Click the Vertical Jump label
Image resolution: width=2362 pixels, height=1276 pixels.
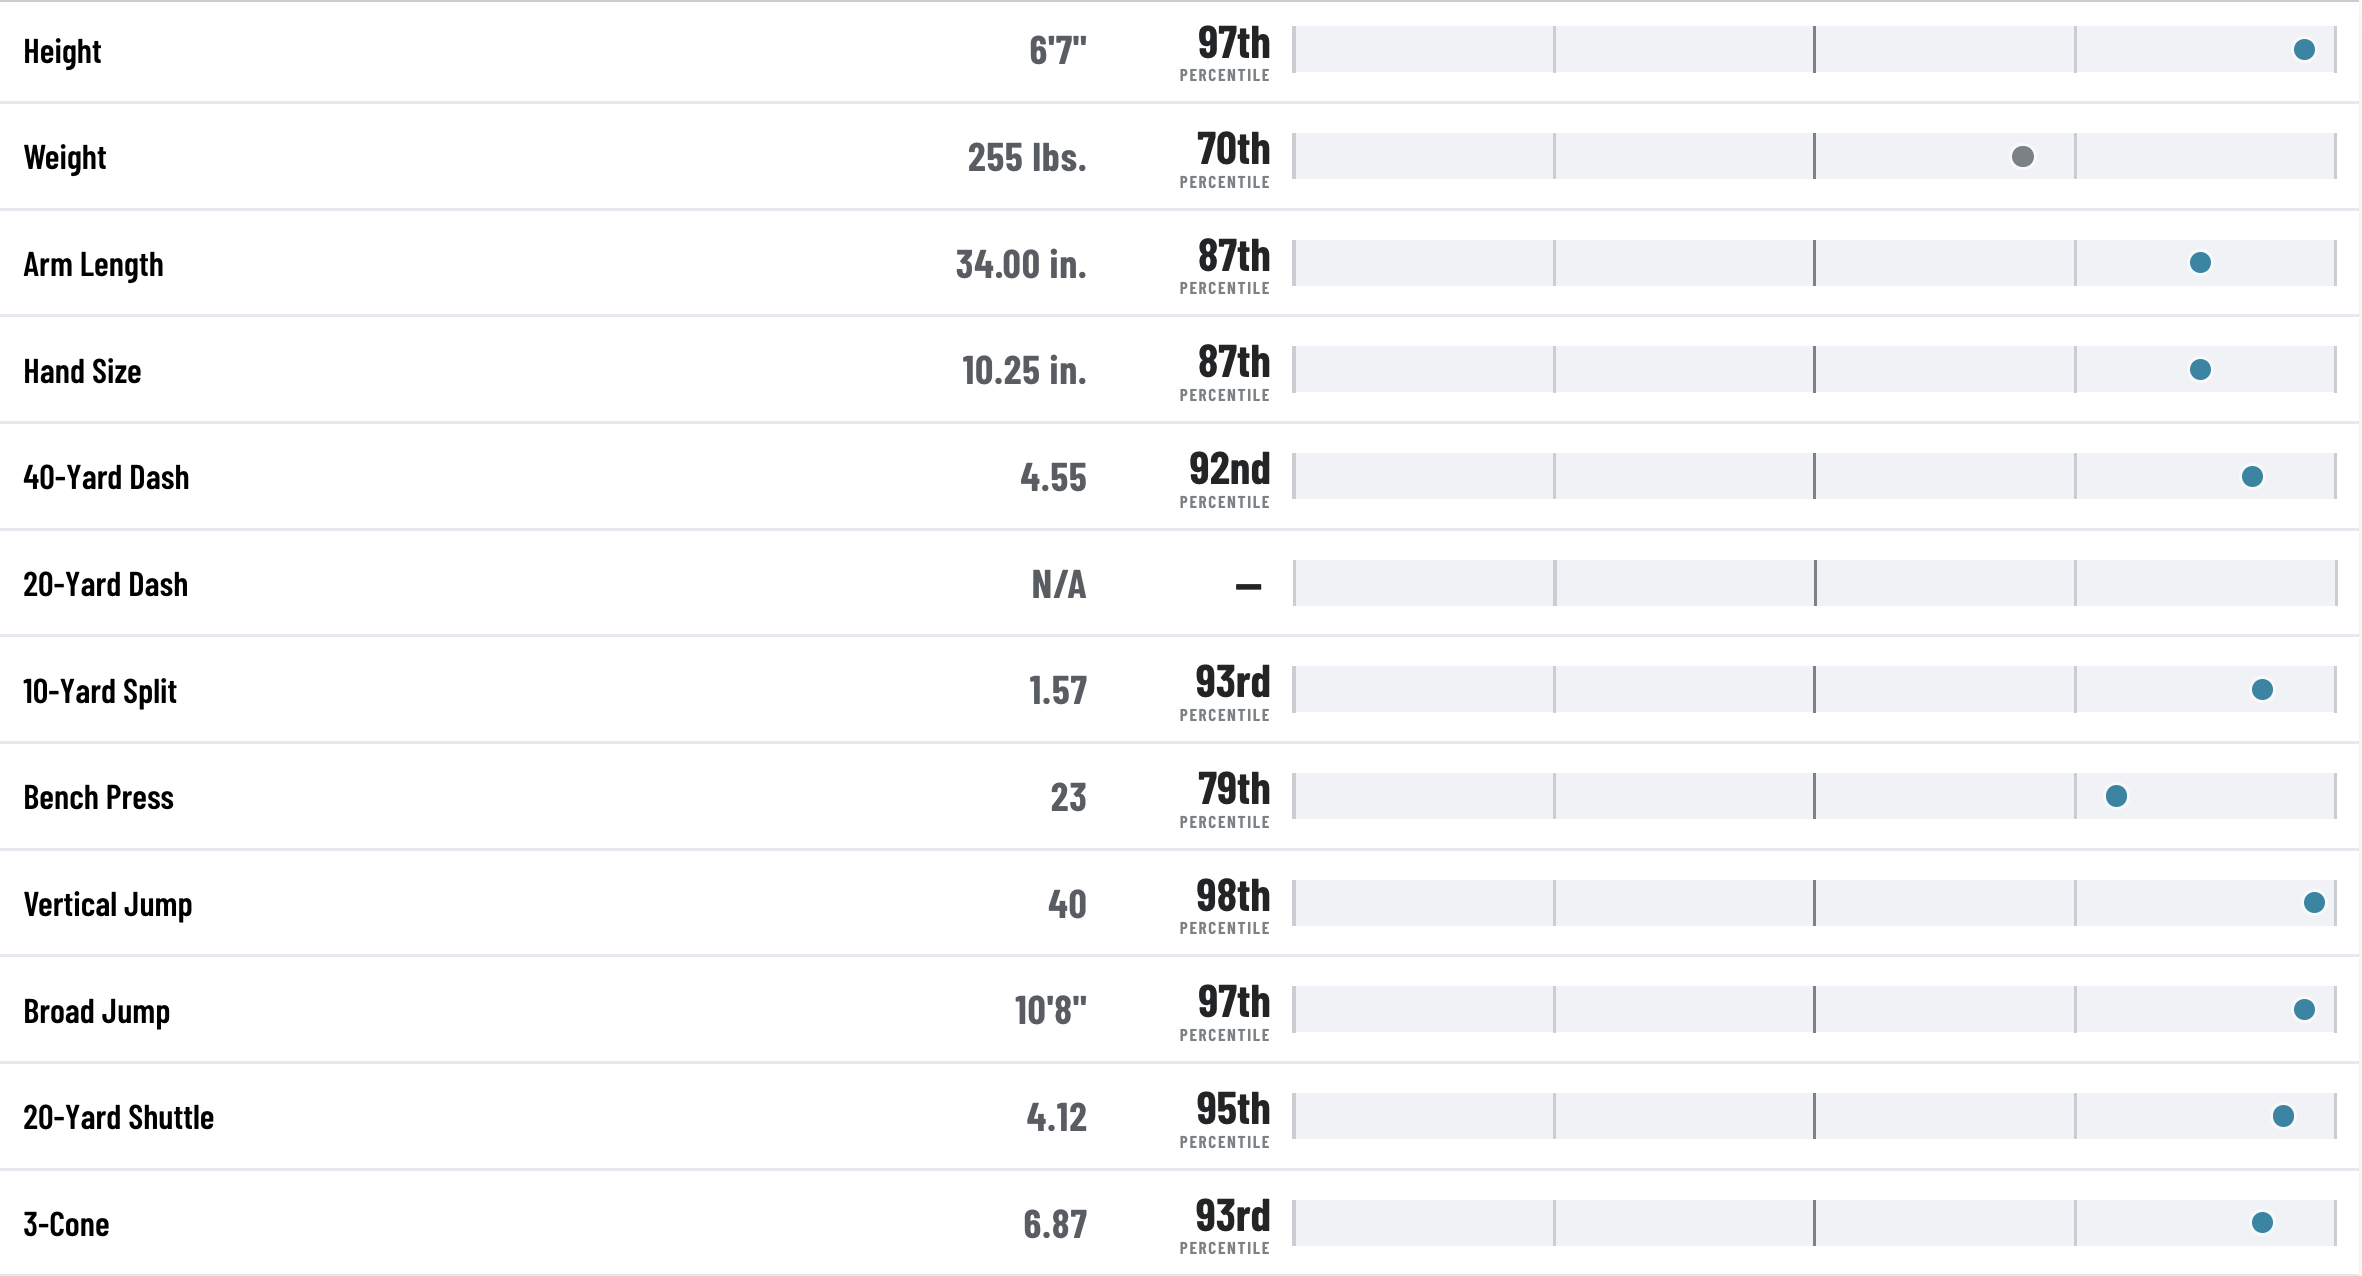pyautogui.click(x=108, y=905)
